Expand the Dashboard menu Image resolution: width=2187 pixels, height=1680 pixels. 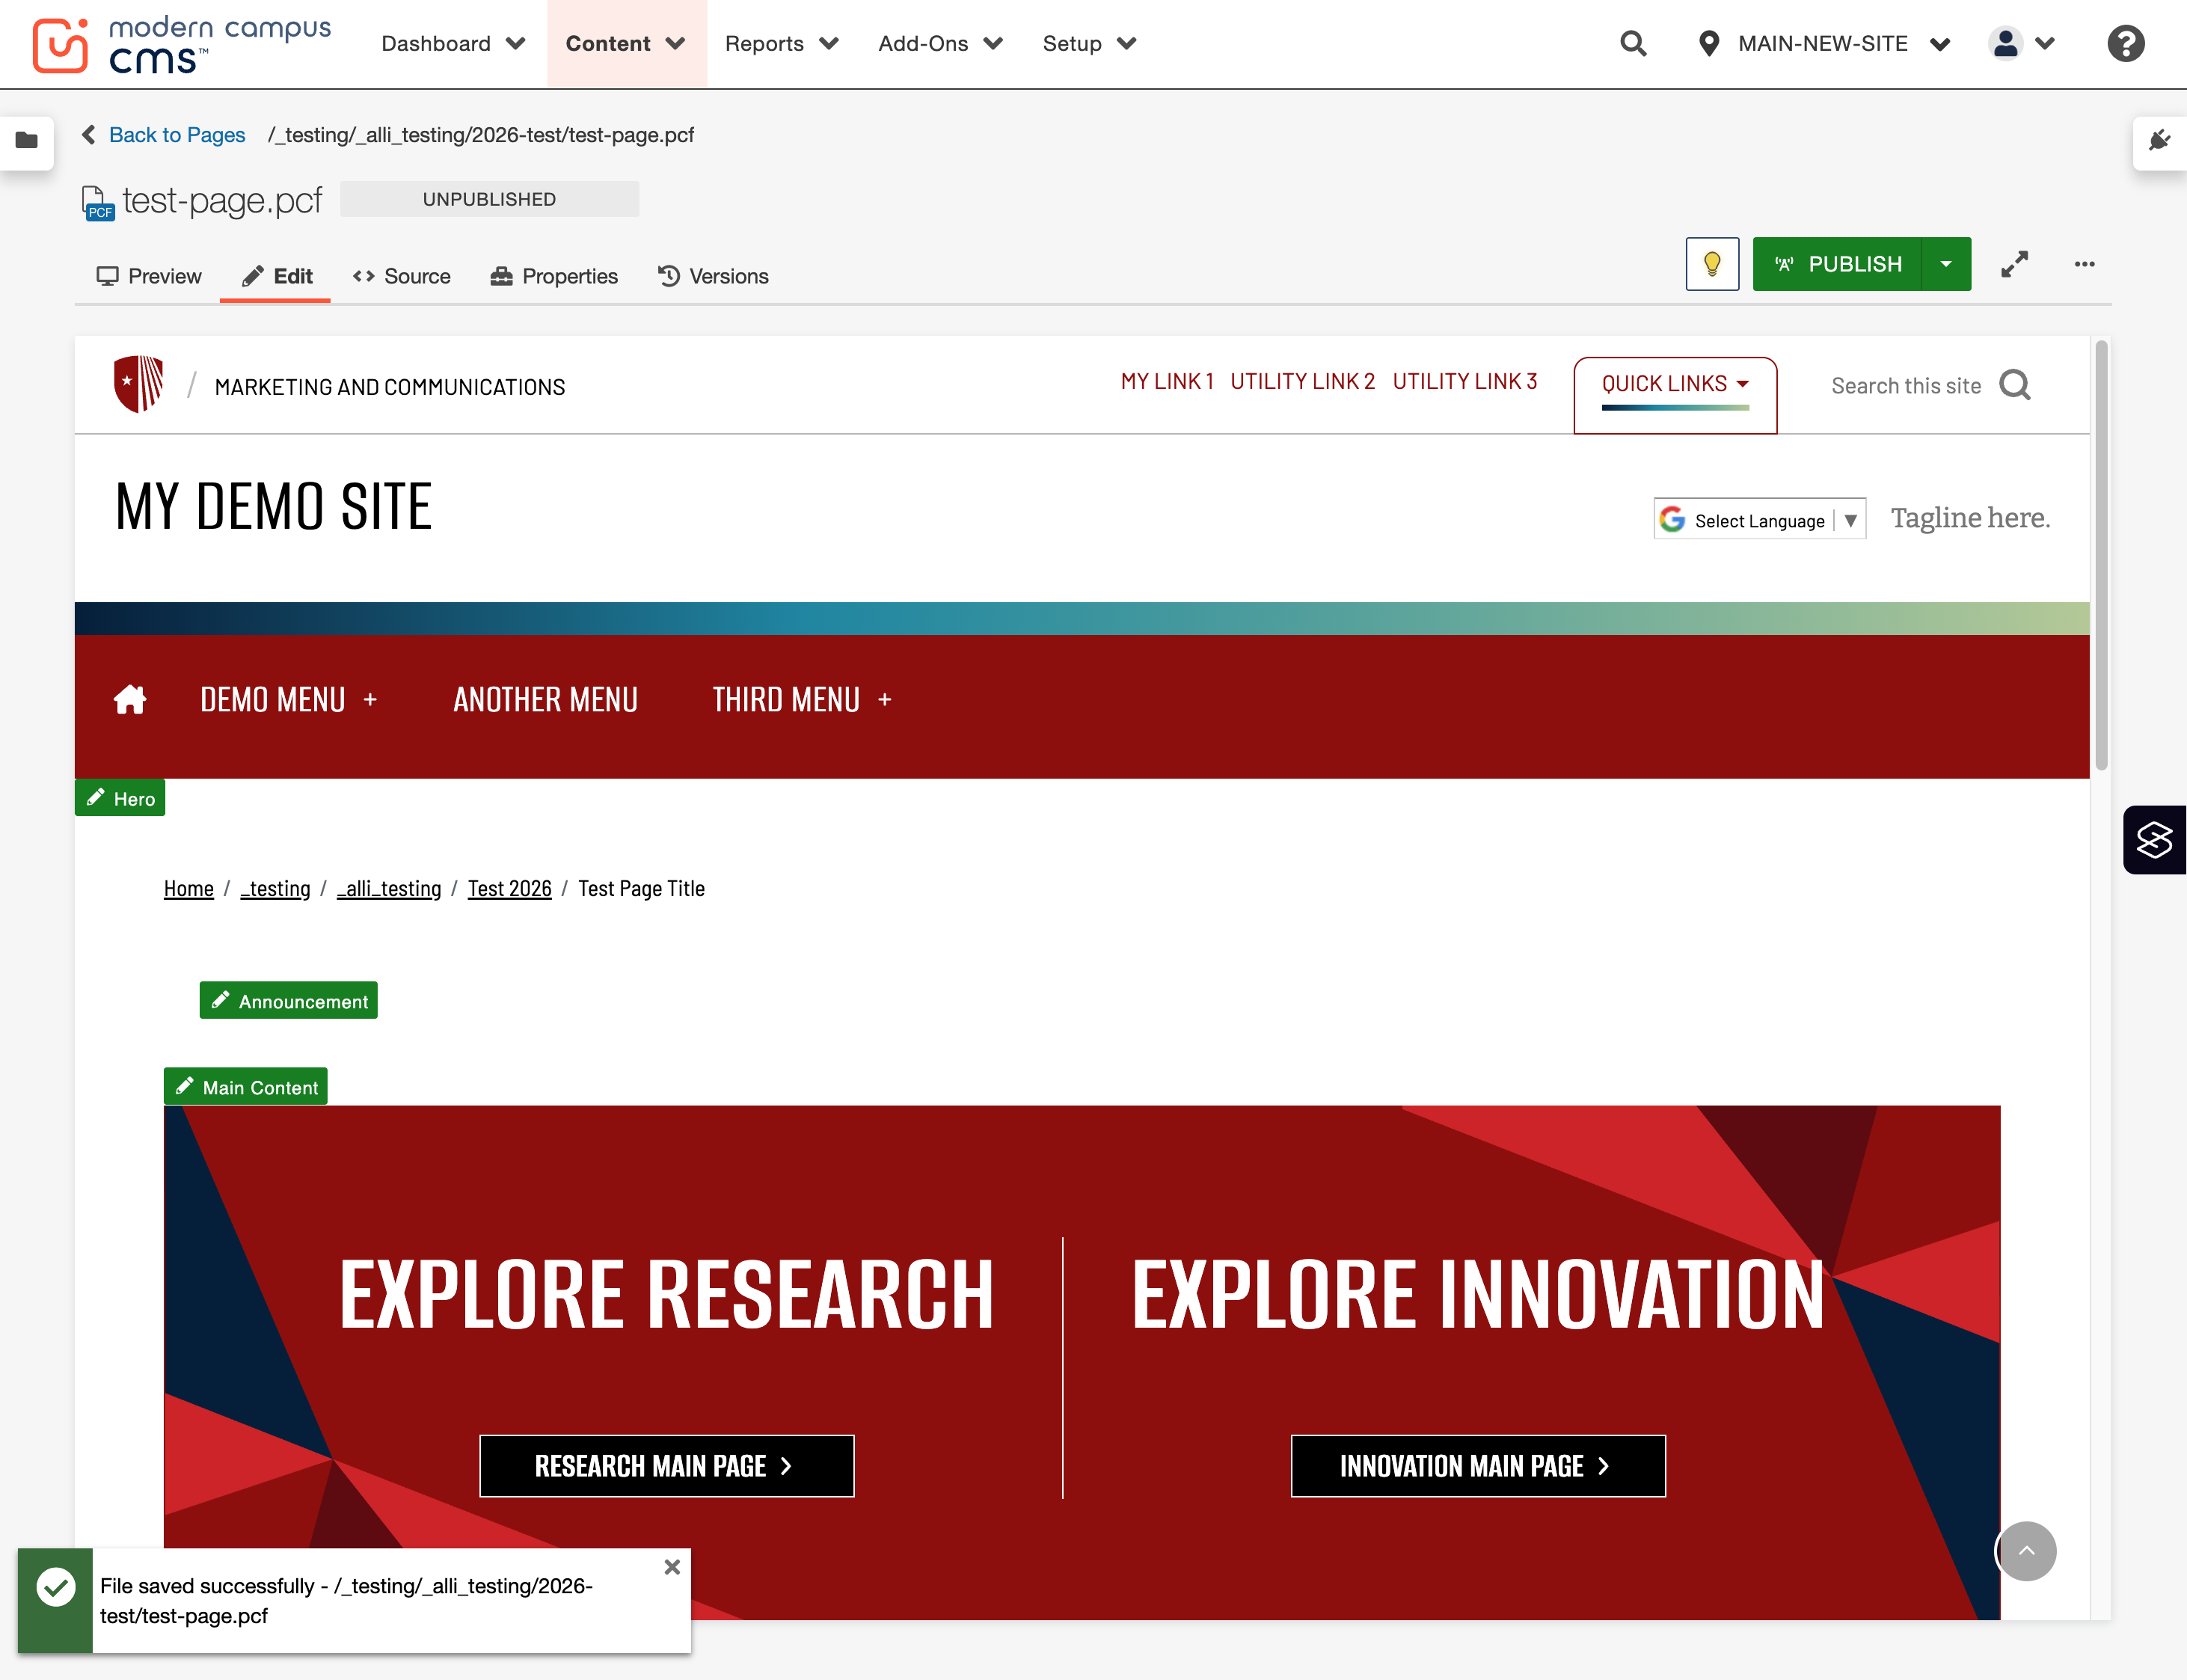tap(453, 43)
